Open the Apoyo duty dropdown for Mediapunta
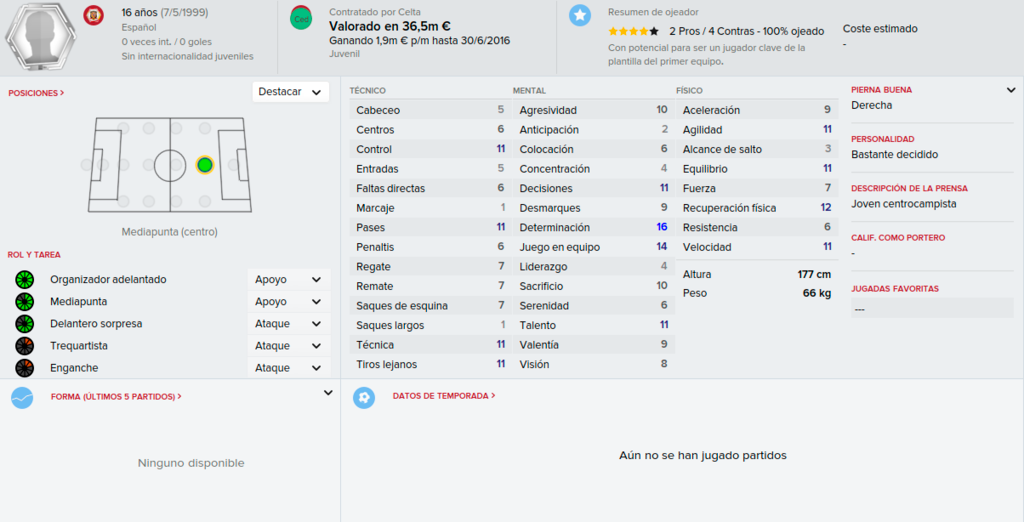Image resolution: width=1024 pixels, height=522 pixels. (288, 302)
